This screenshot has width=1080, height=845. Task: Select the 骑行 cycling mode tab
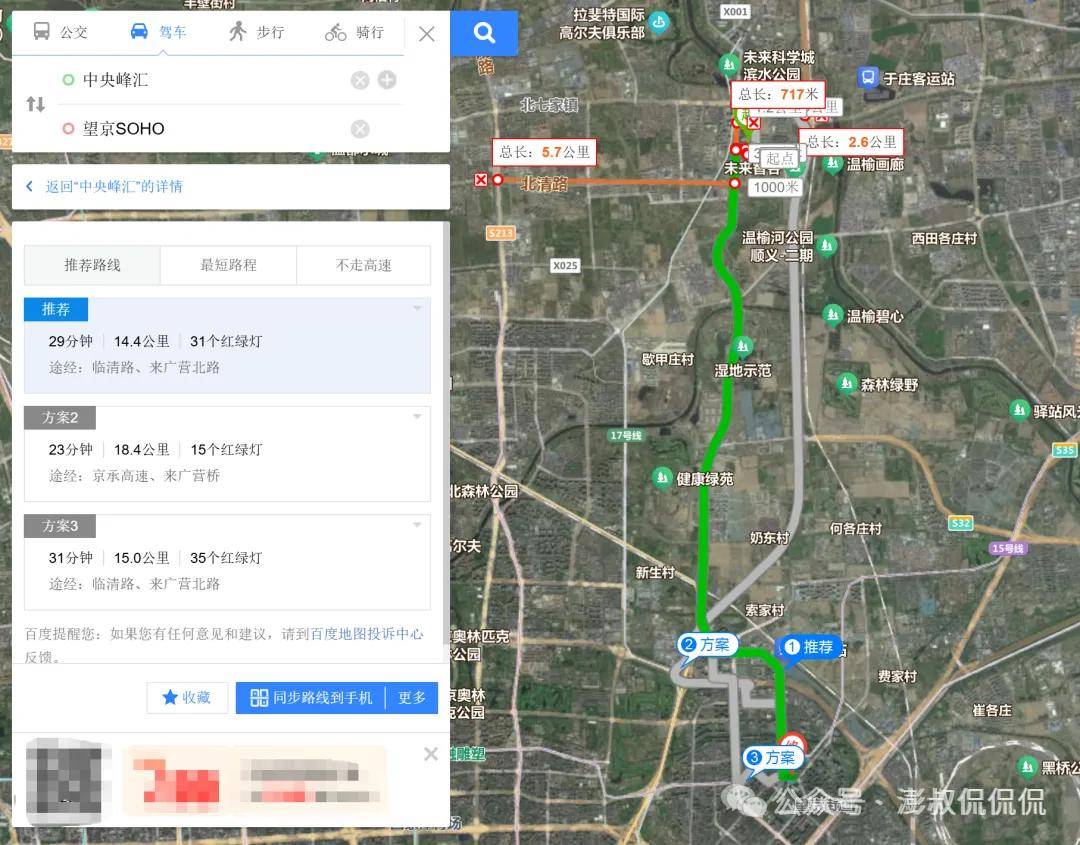click(x=355, y=32)
